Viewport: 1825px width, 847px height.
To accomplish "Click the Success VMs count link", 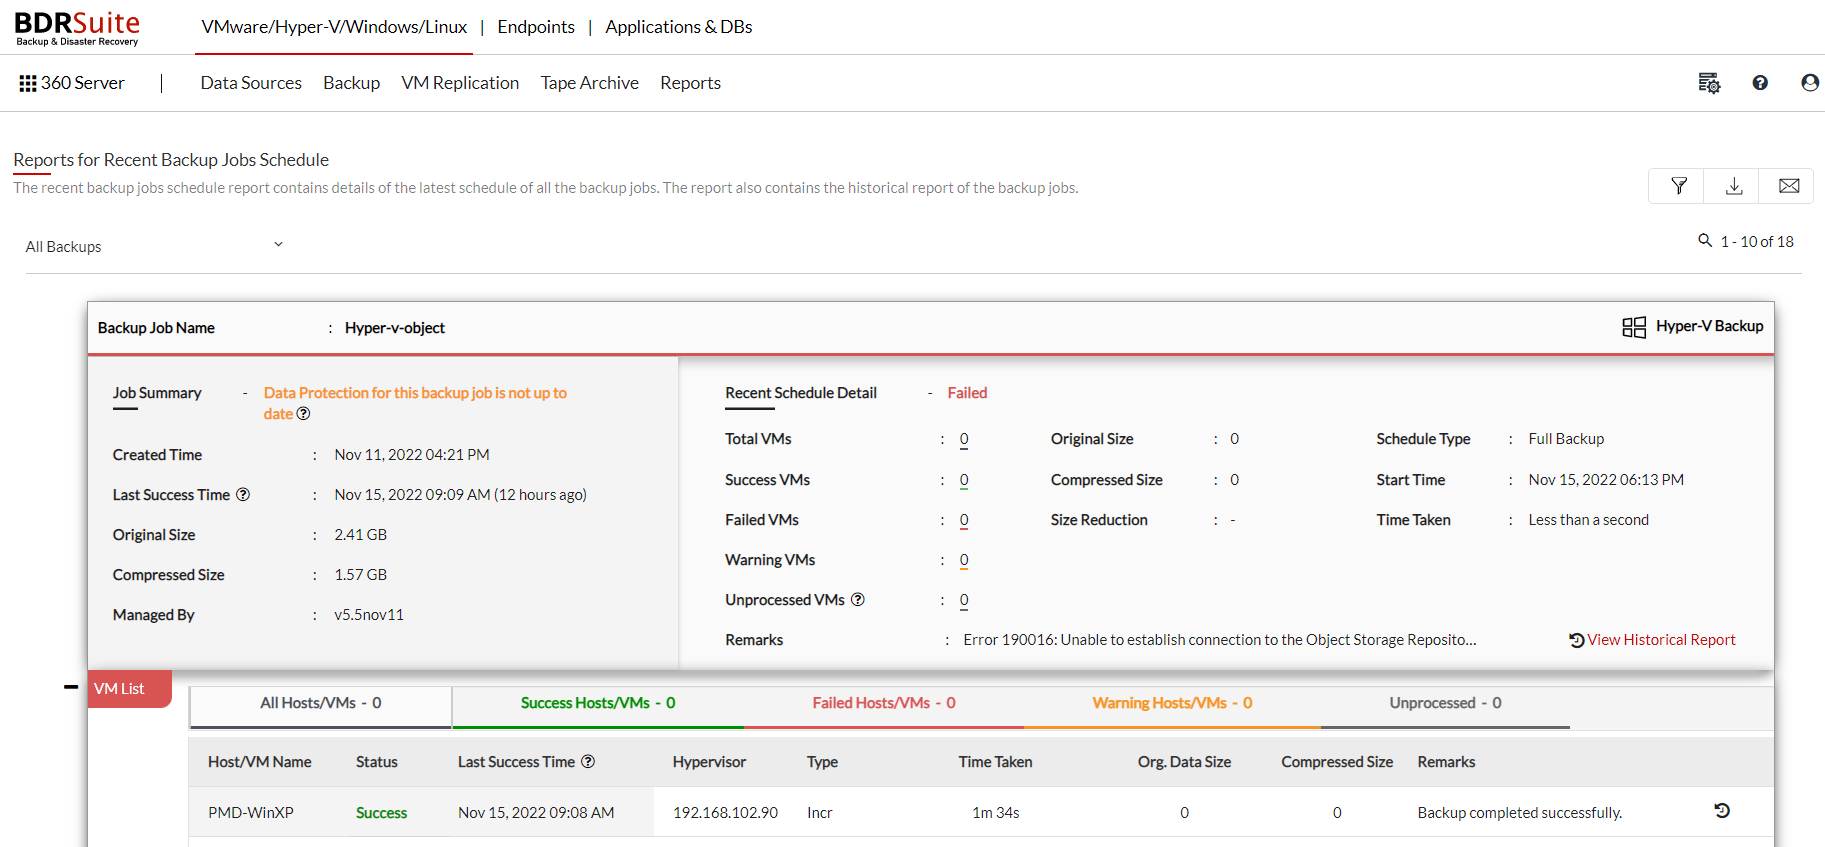I will 964,480.
